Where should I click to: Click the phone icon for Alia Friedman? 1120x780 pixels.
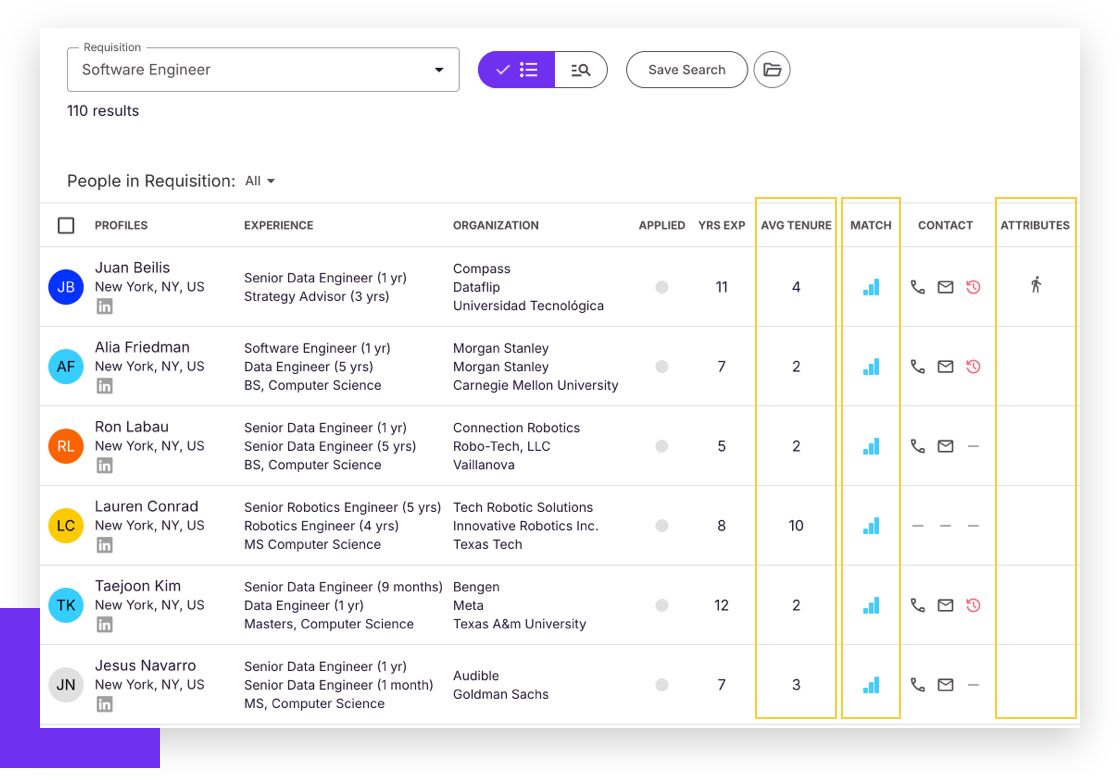917,367
